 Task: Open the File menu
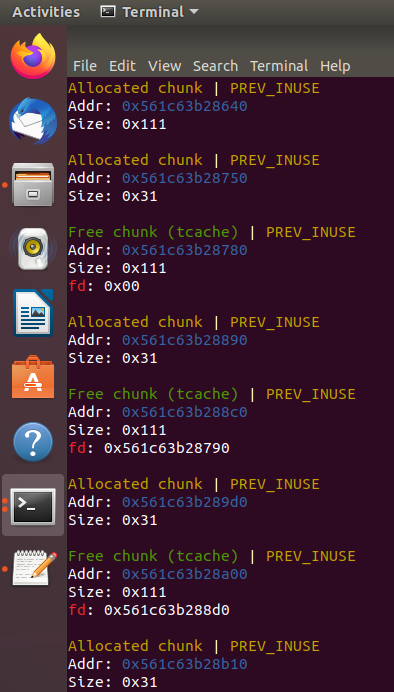(x=85, y=66)
